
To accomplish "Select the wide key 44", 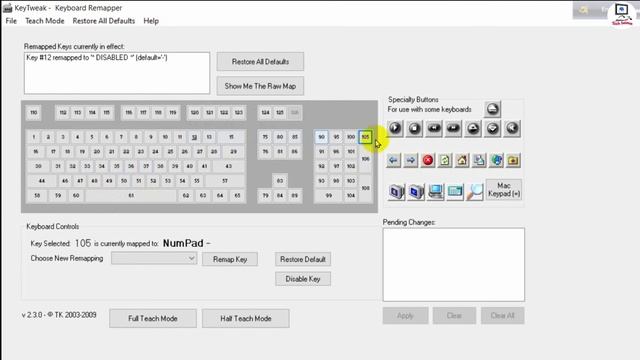I will 42,181.
